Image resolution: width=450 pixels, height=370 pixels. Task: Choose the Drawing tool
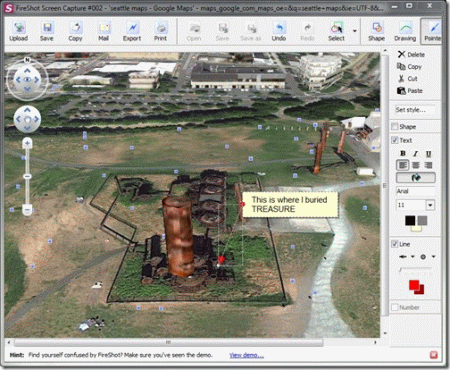[405, 32]
